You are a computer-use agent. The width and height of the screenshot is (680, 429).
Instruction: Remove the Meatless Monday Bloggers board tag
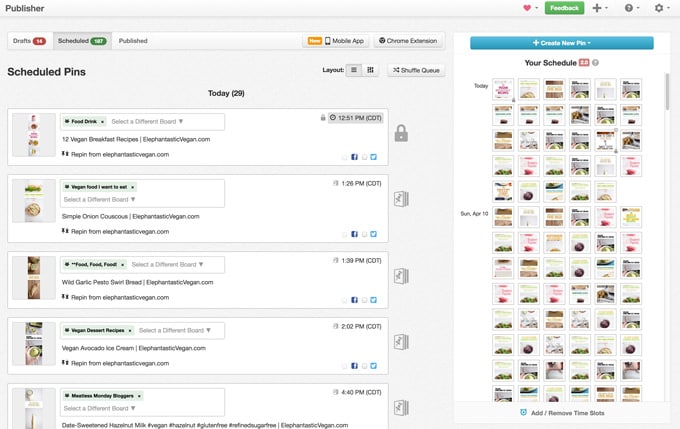point(139,396)
